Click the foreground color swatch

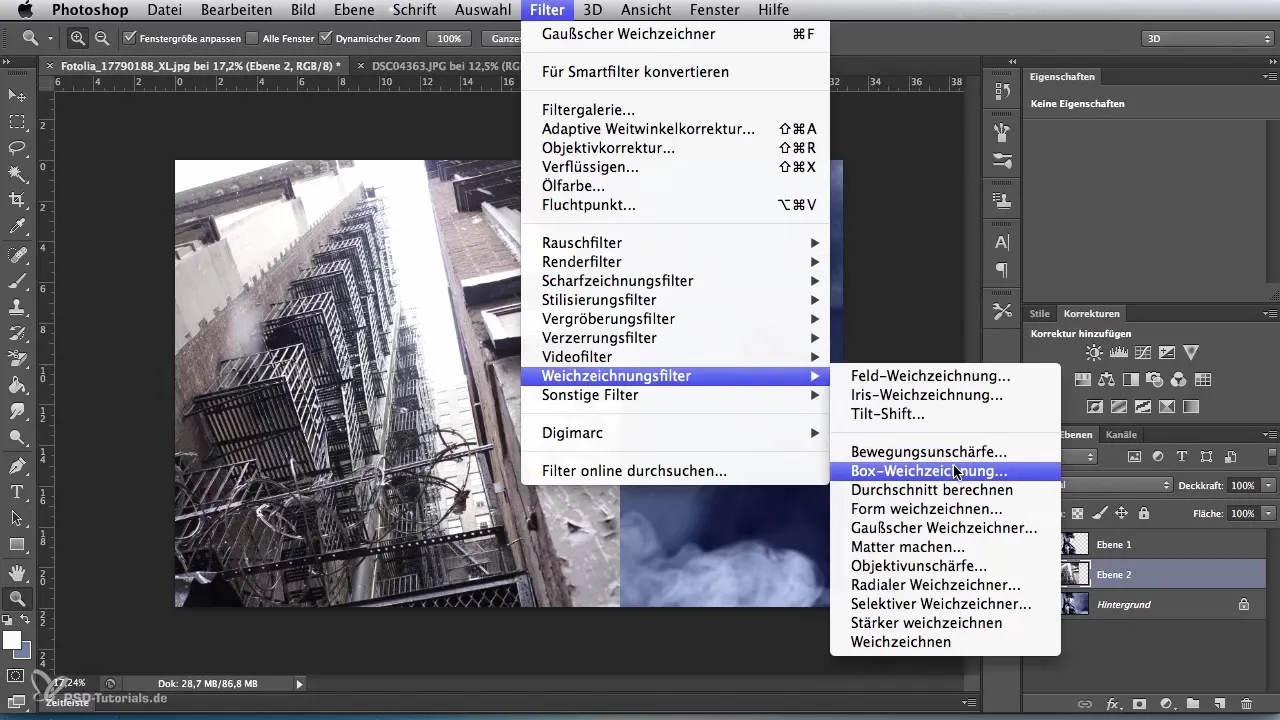(12, 640)
